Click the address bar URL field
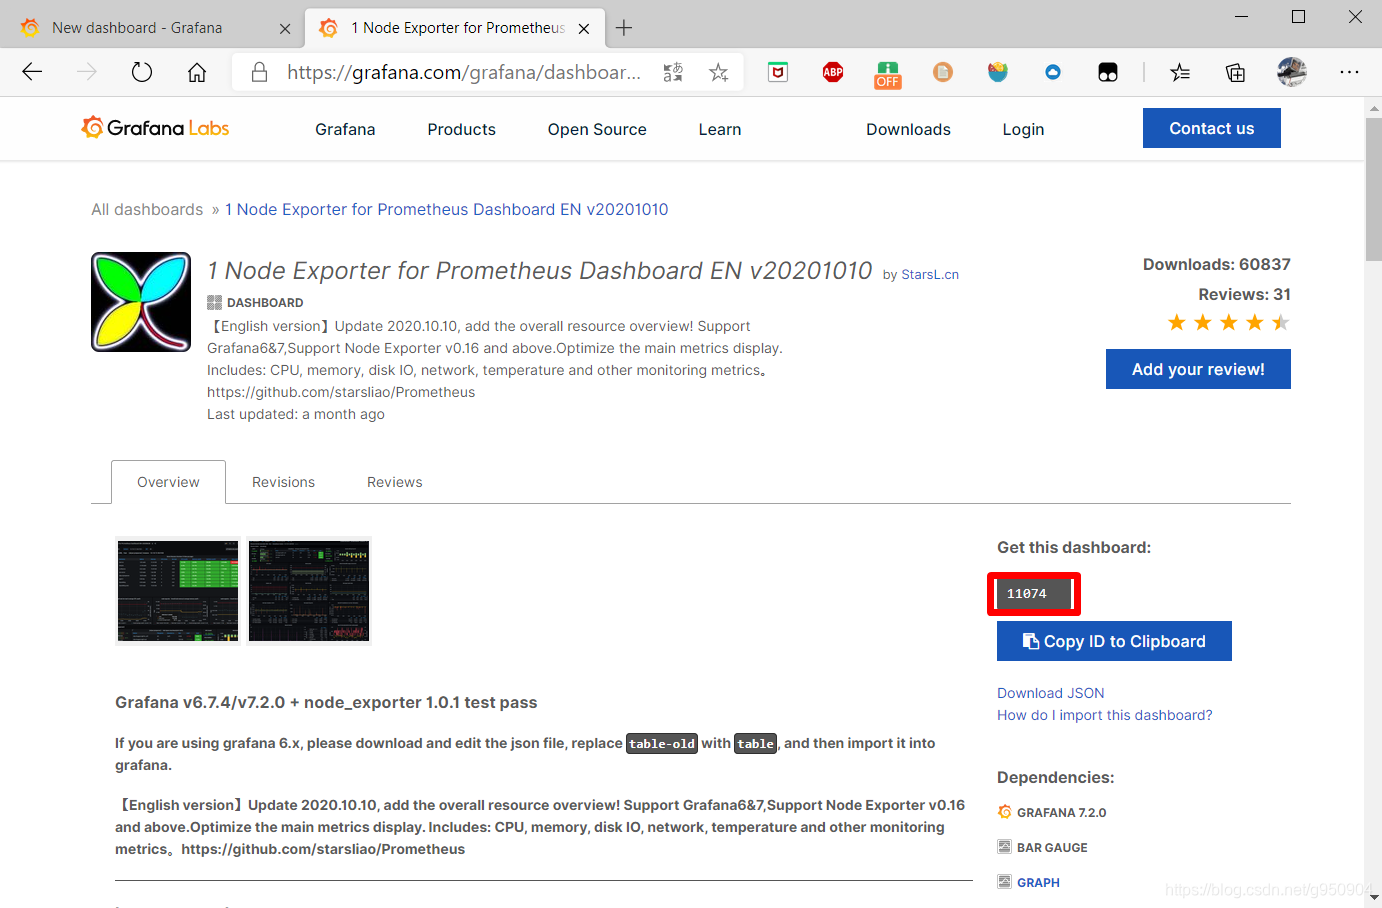The height and width of the screenshot is (908, 1382). 464,72
